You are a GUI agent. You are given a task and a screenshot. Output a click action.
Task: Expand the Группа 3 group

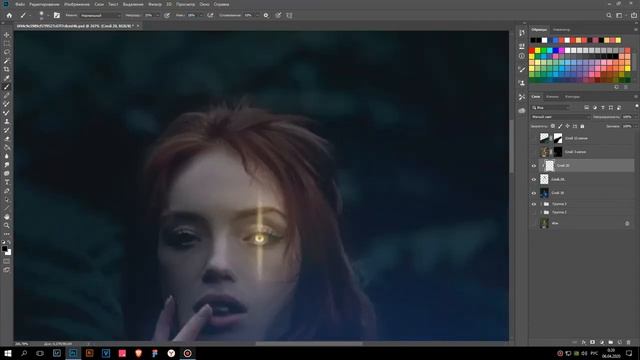[542, 204]
